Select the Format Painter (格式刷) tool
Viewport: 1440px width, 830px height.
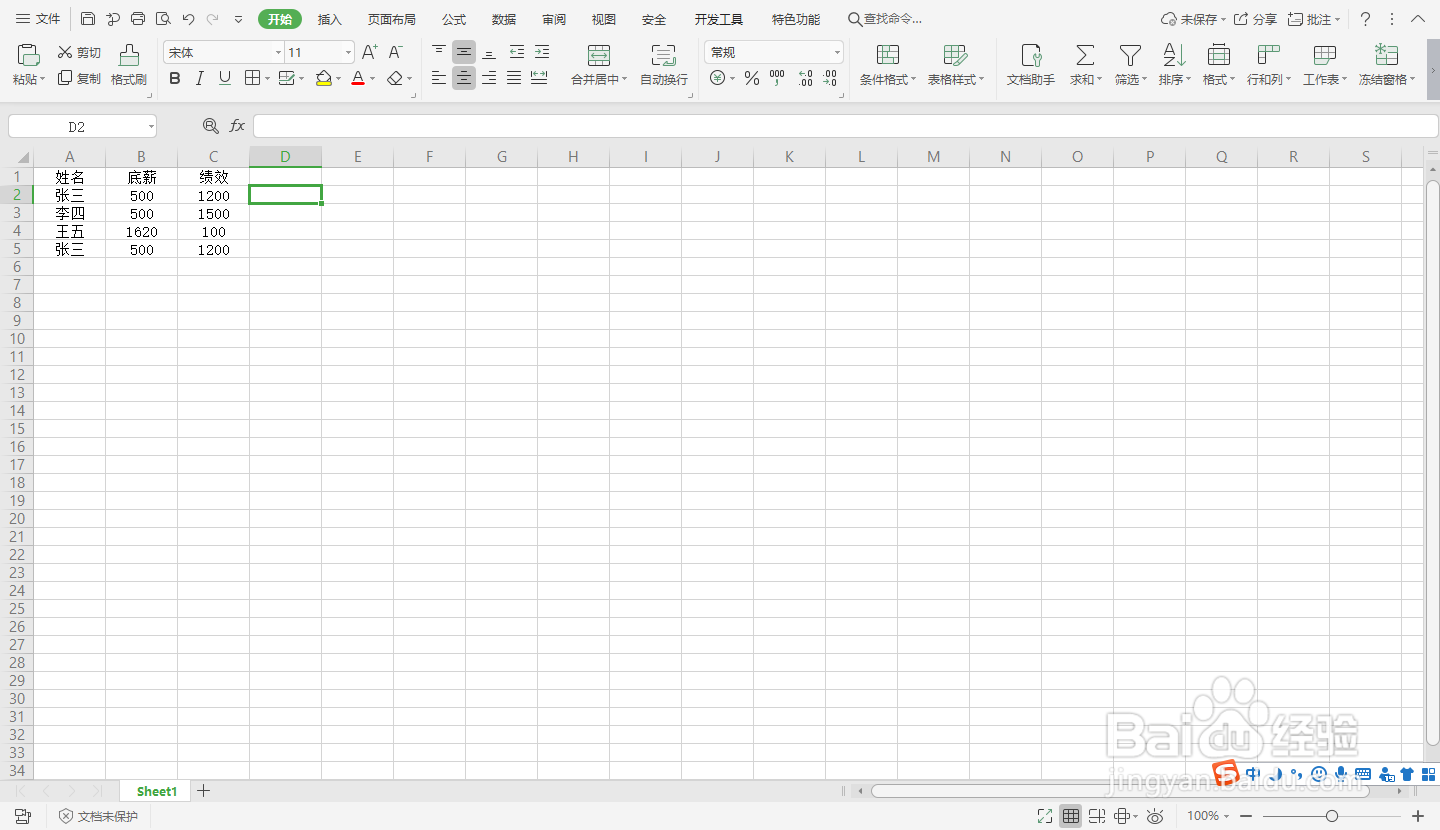[x=129, y=65]
